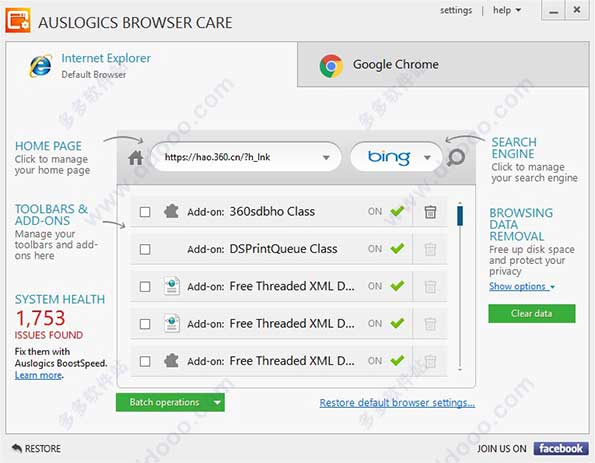Click the 1,753 issues found count
The width and height of the screenshot is (595, 463).
point(40,318)
